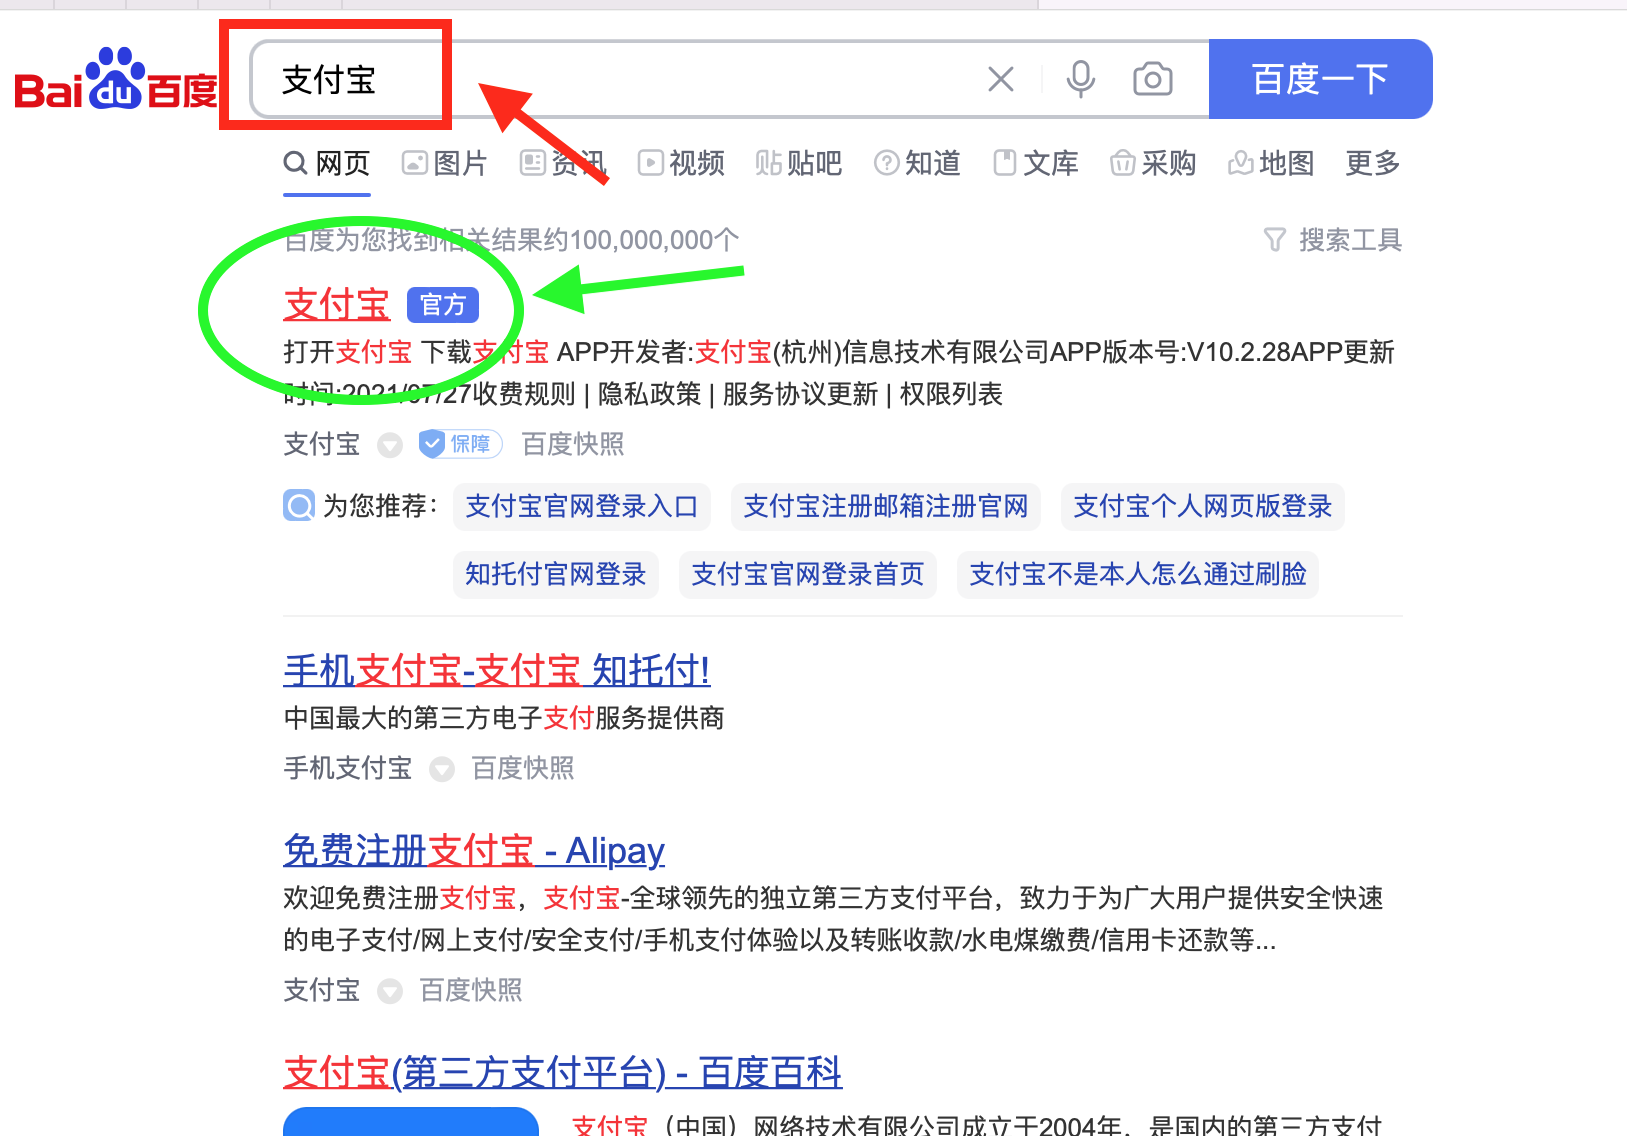Image resolution: width=1627 pixels, height=1136 pixels.
Task: Click the 百度一下 search button
Action: (x=1320, y=79)
